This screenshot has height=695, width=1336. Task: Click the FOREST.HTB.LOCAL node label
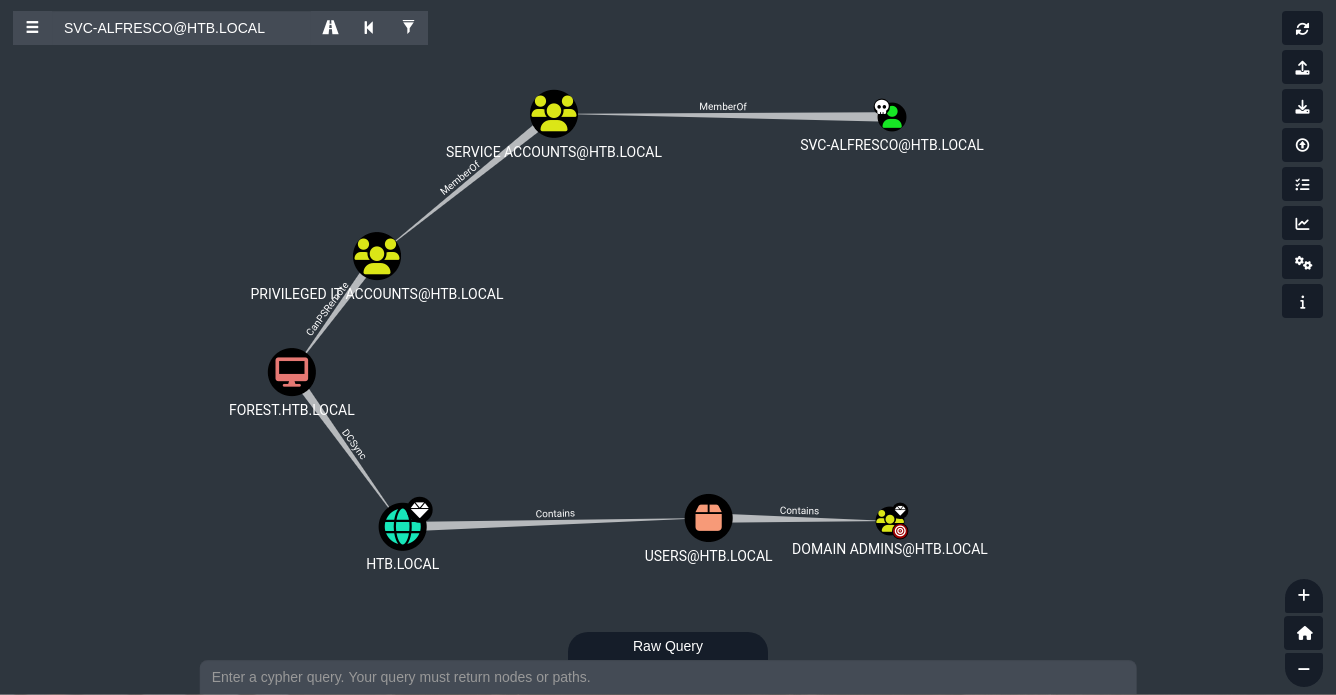click(292, 410)
